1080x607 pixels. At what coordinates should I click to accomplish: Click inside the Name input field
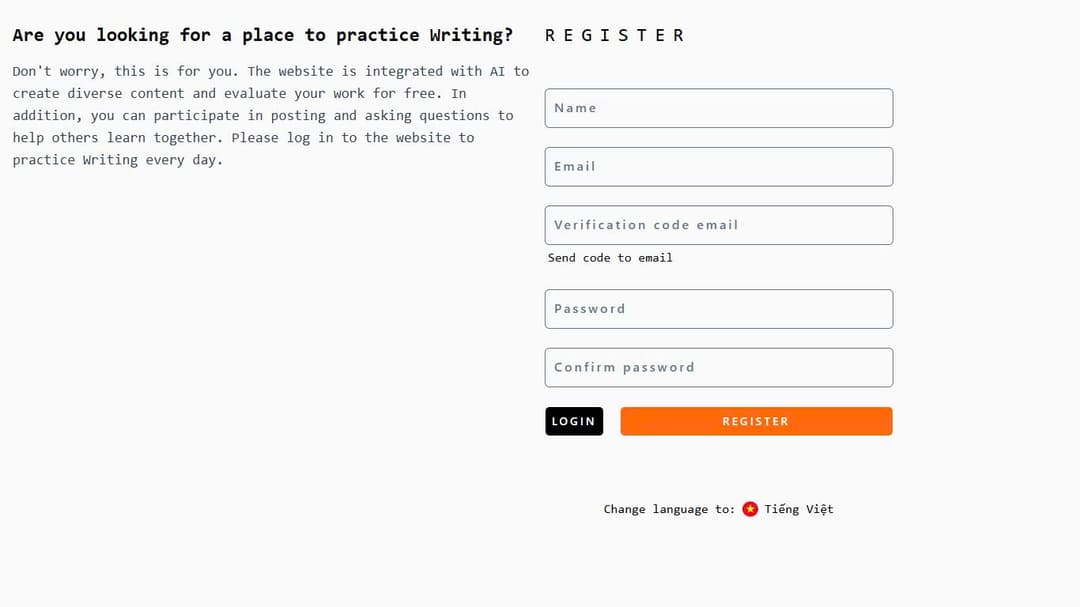[x=718, y=108]
